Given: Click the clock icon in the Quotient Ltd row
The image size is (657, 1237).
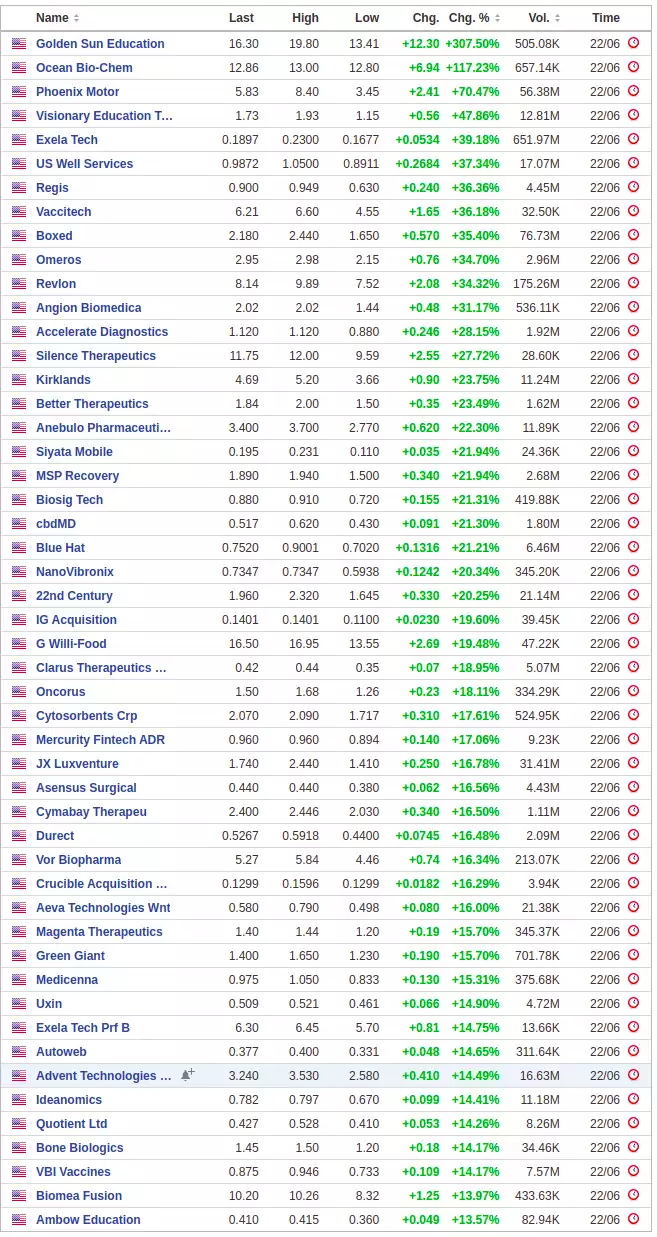Looking at the screenshot, I should click(x=633, y=1123).
